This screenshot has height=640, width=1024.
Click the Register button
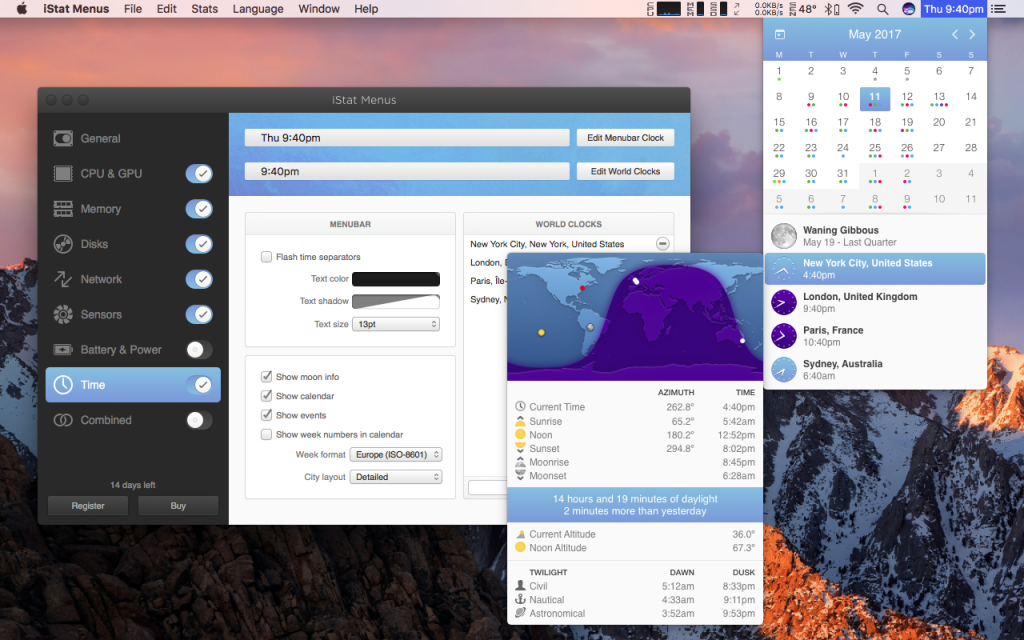(87, 505)
